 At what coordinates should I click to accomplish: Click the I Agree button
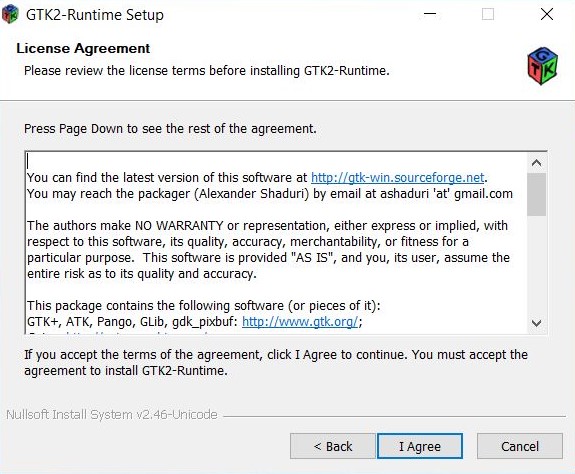pyautogui.click(x=420, y=446)
